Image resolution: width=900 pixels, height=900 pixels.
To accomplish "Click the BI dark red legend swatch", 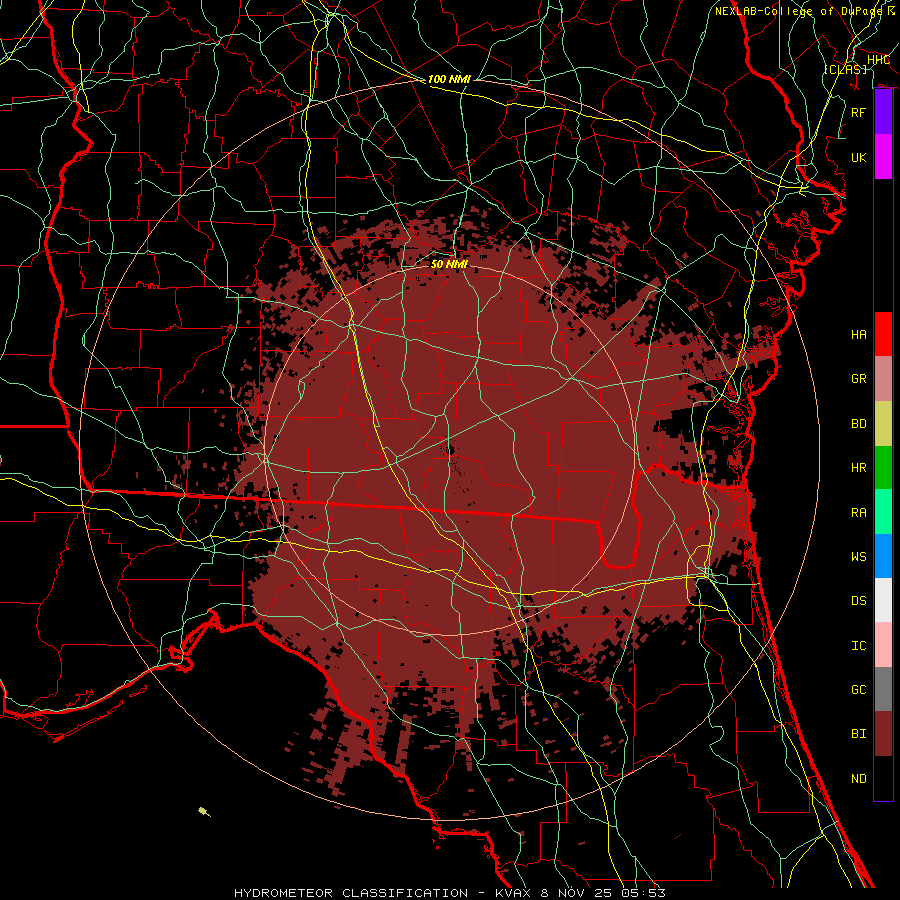I will click(x=883, y=734).
